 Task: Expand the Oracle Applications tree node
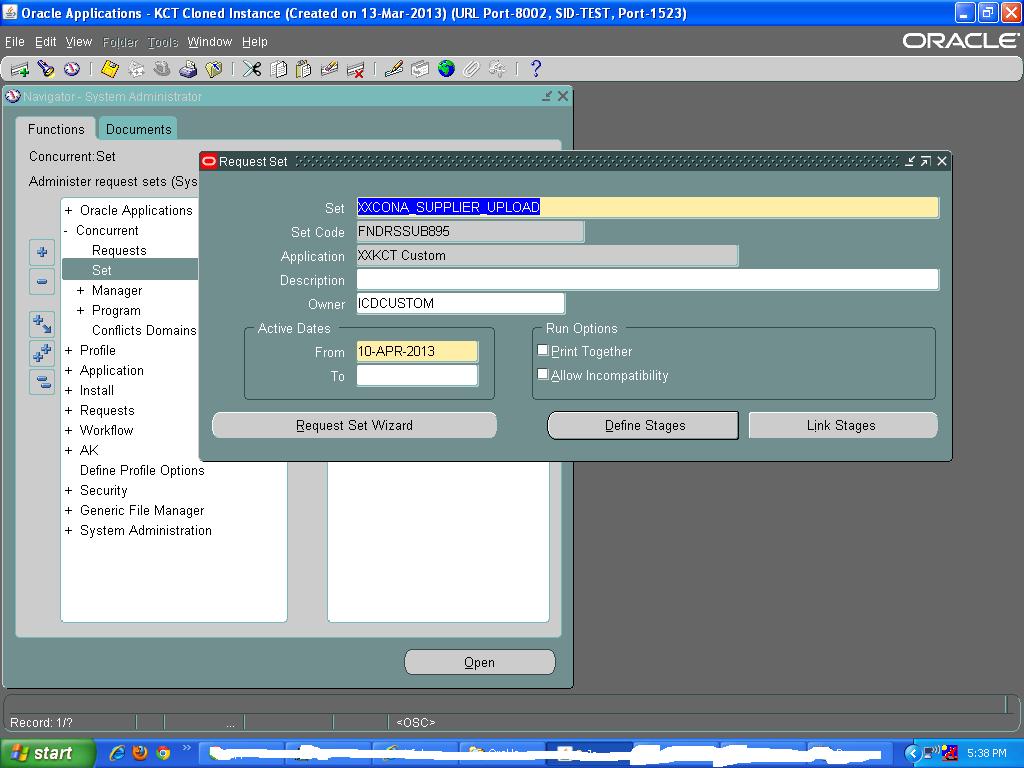tap(69, 210)
